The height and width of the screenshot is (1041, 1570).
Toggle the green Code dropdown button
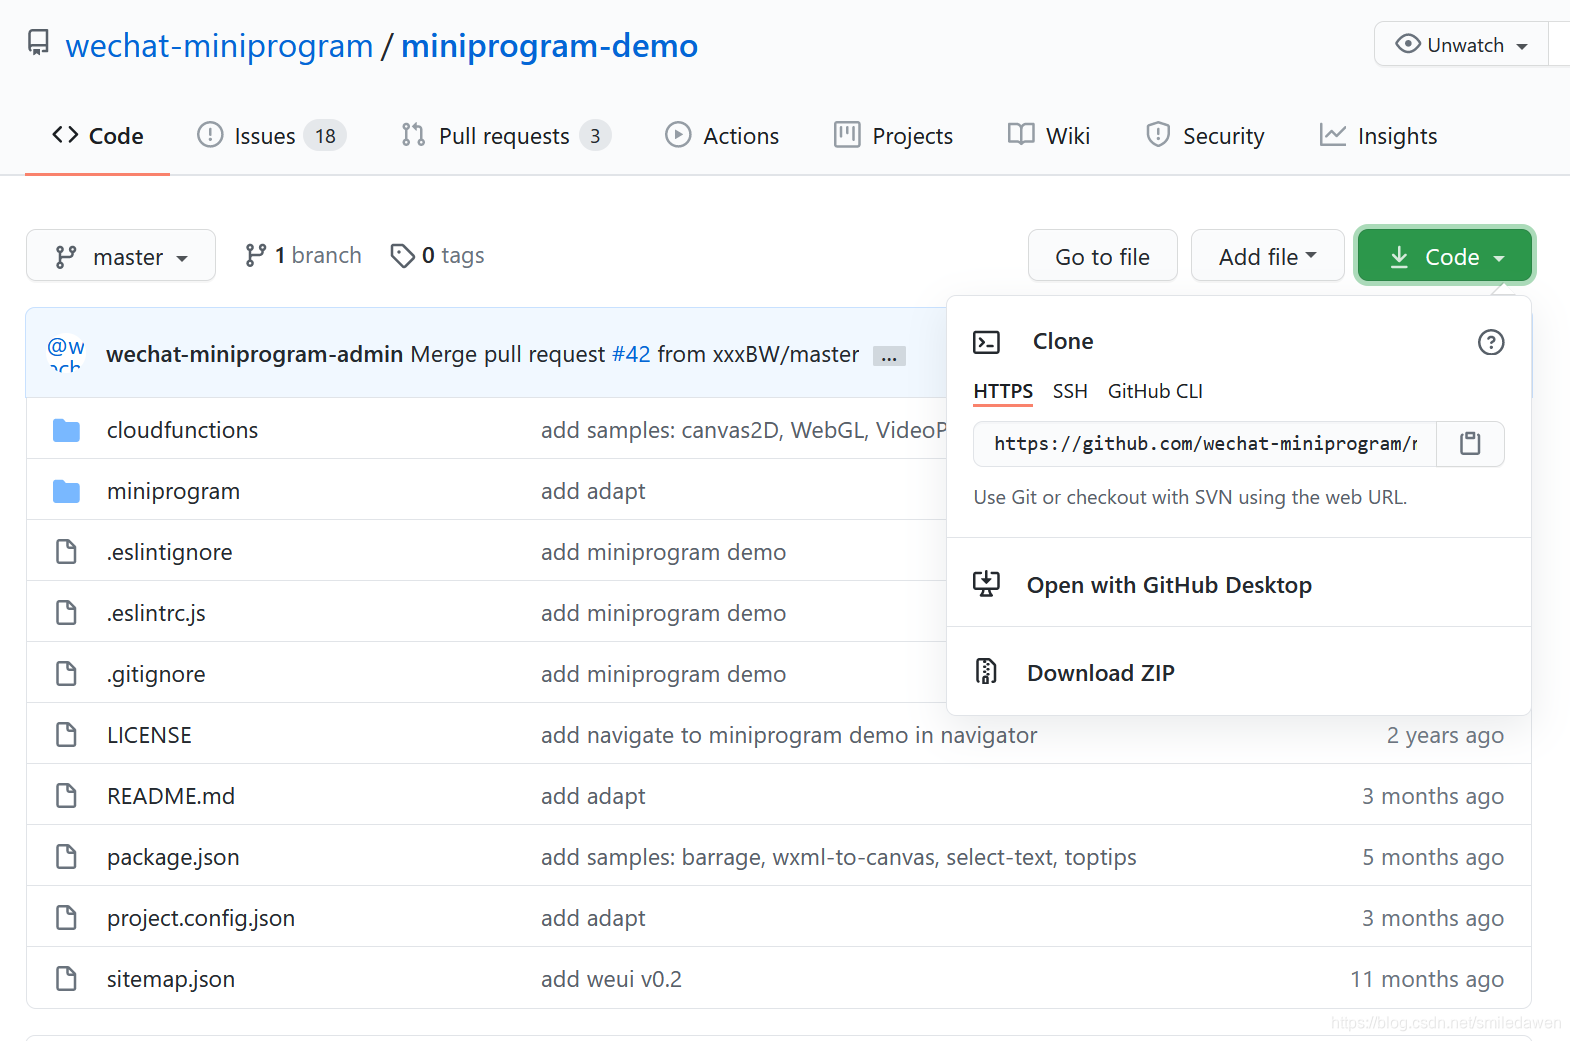click(1444, 257)
